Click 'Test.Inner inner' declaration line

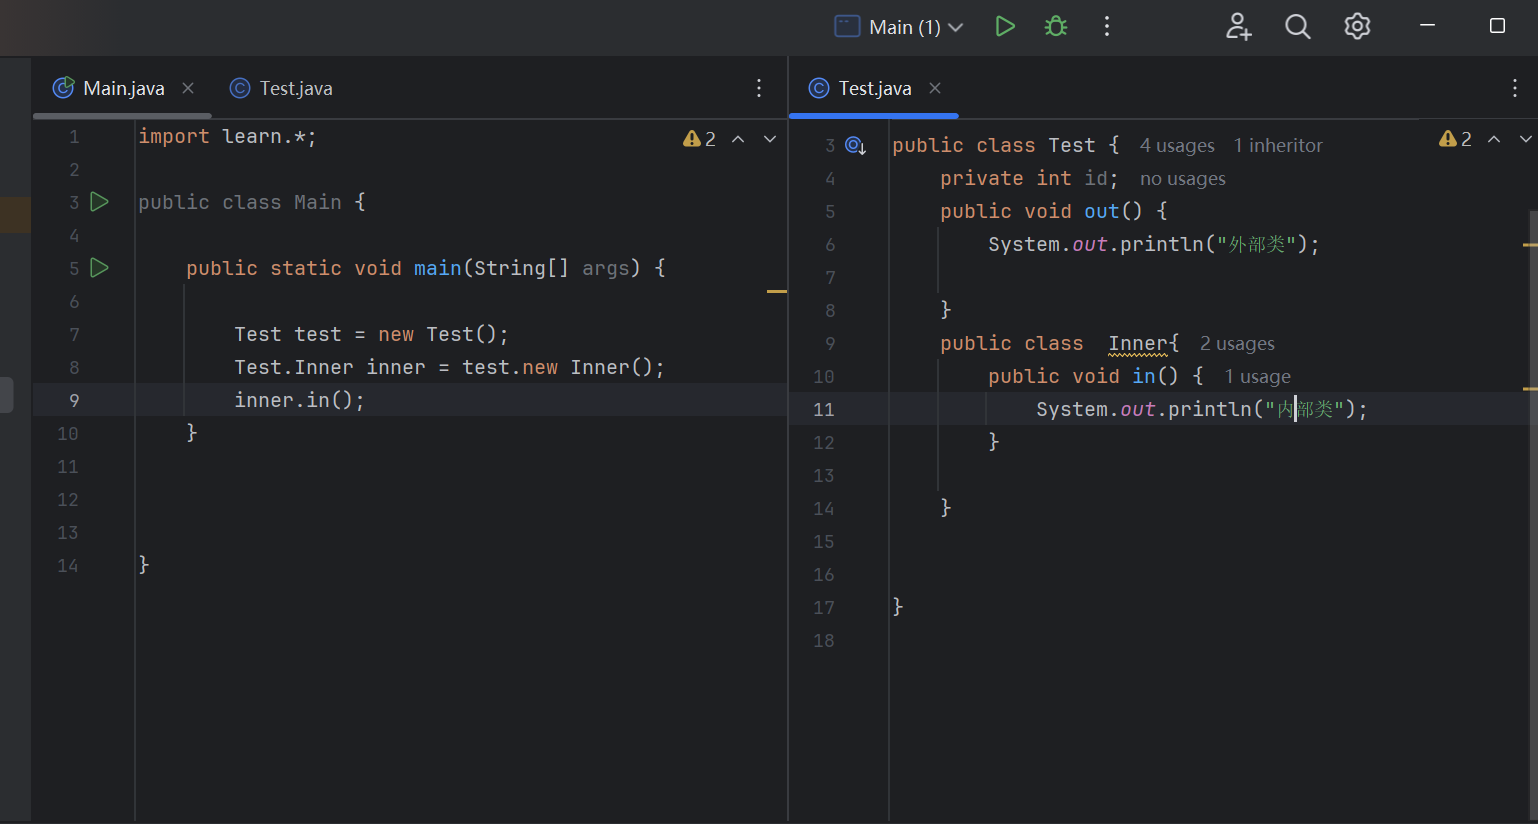pyautogui.click(x=450, y=367)
